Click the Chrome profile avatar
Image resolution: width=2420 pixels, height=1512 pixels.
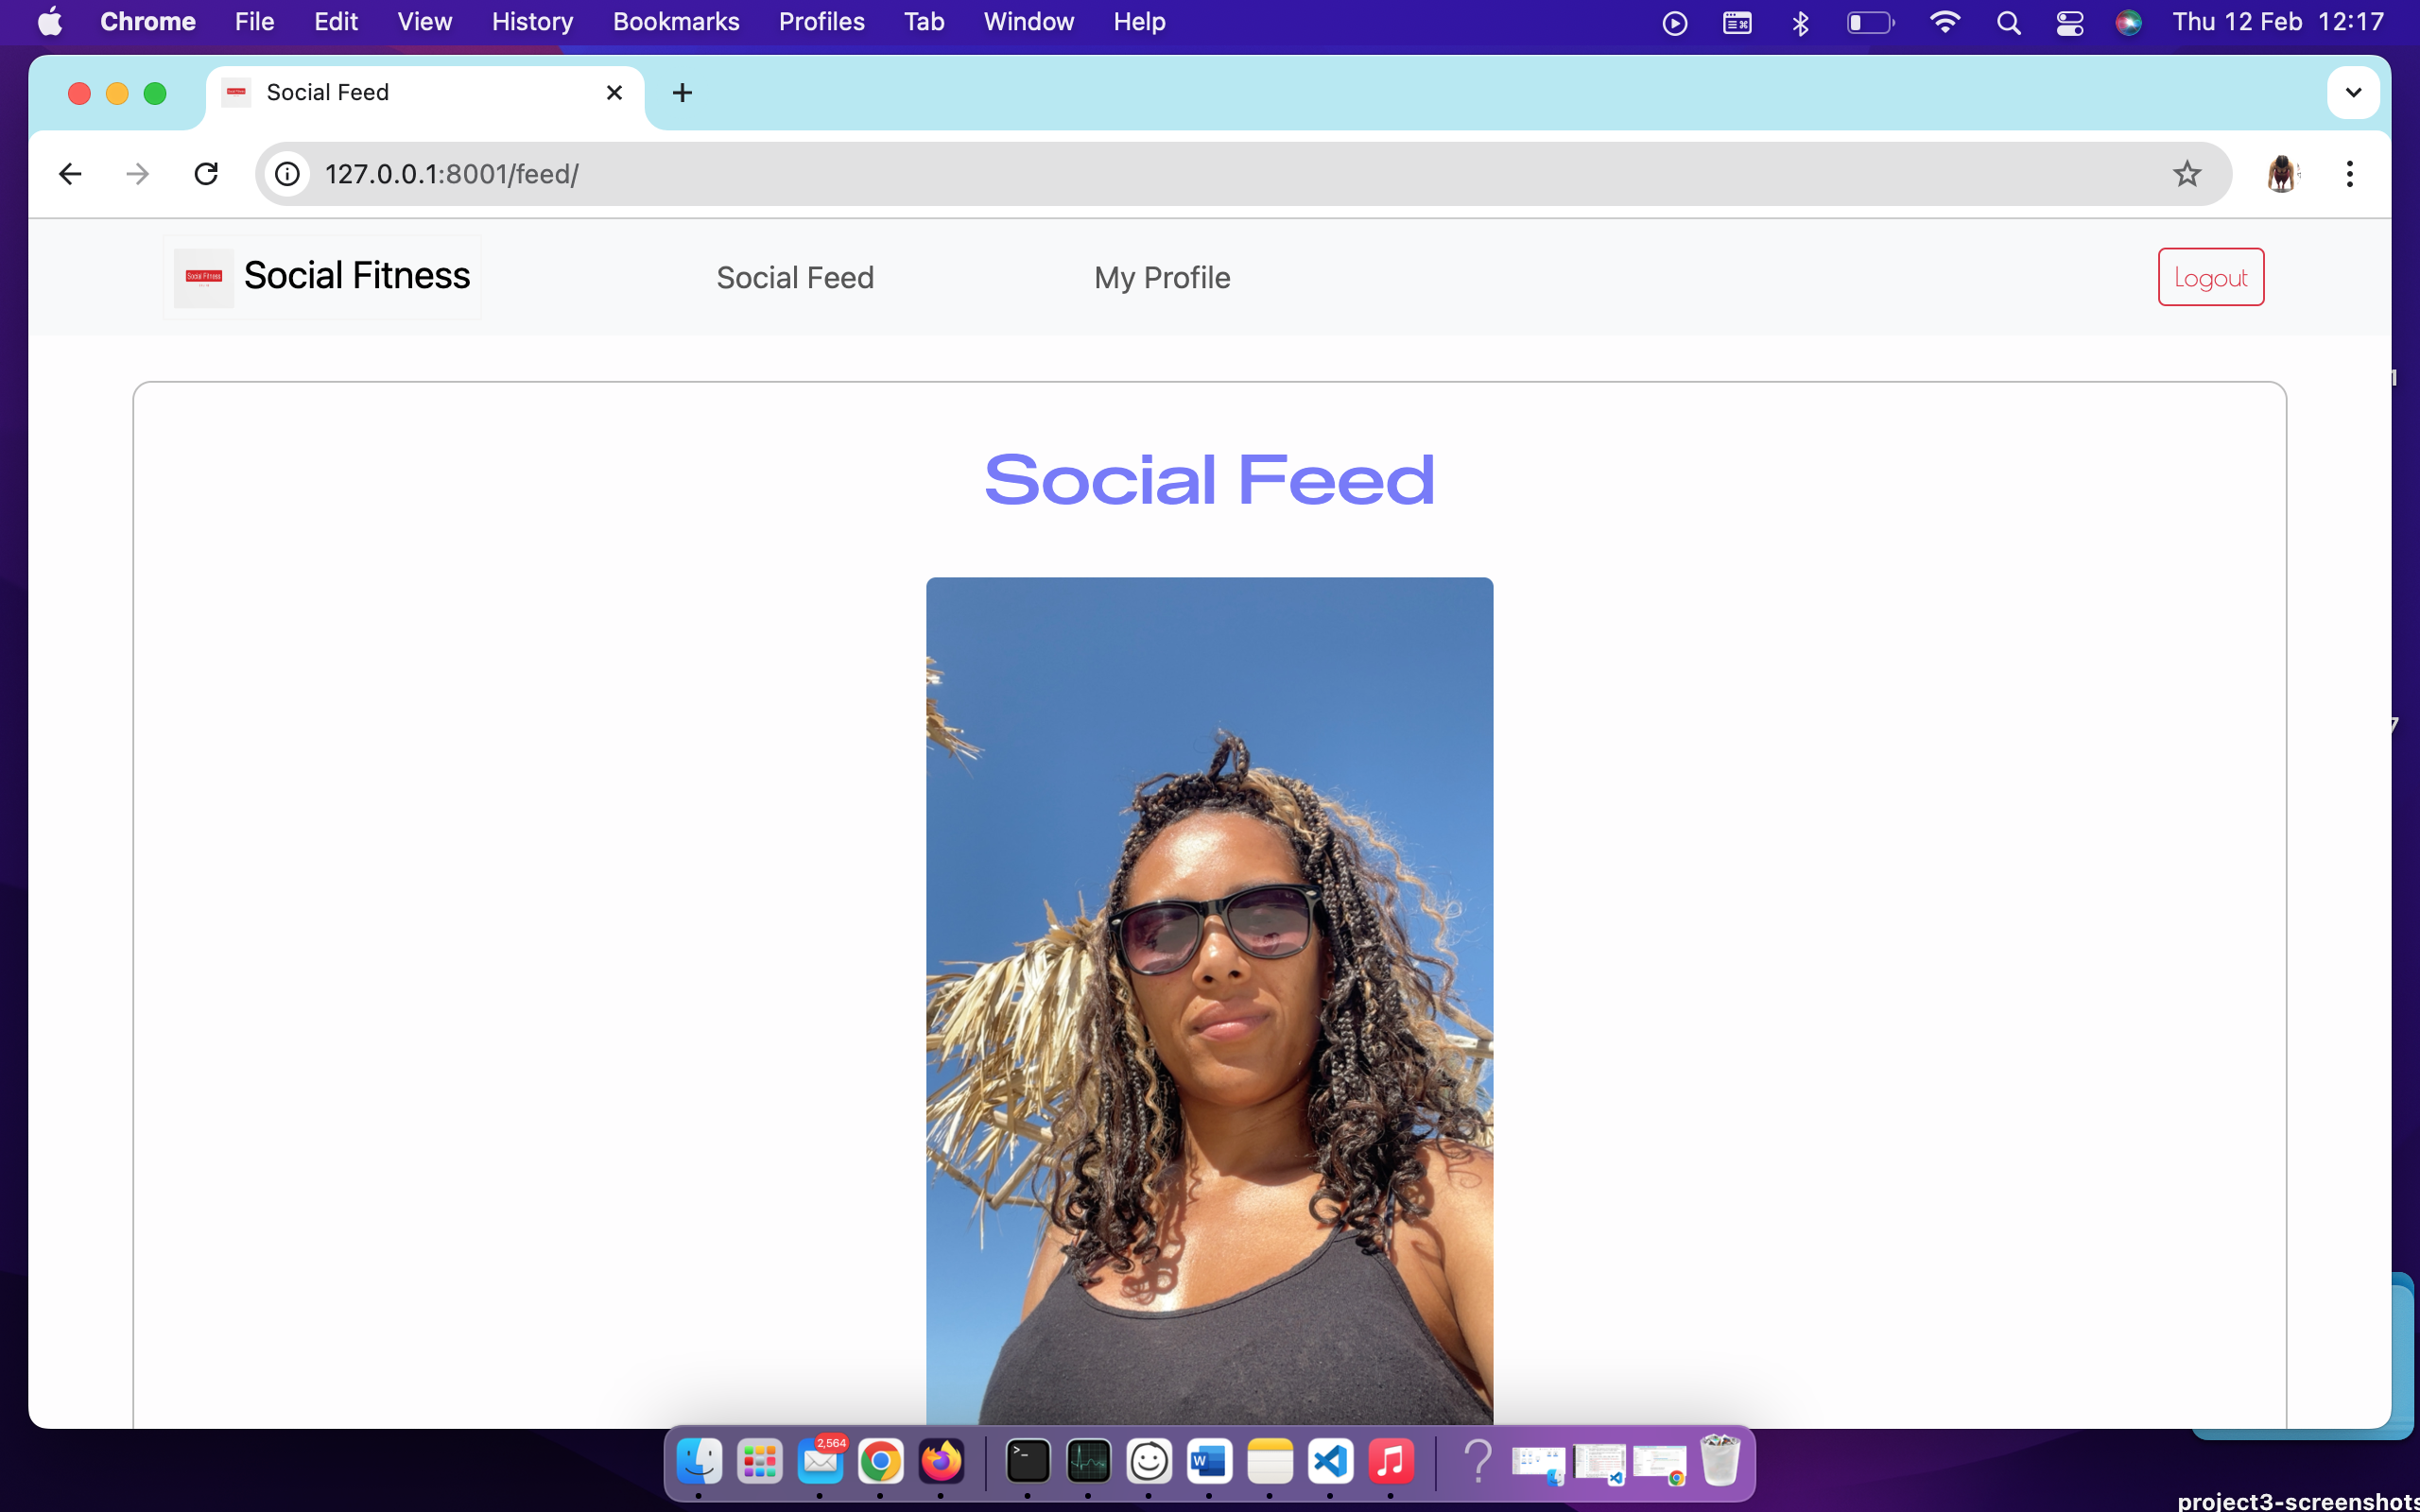[2283, 173]
